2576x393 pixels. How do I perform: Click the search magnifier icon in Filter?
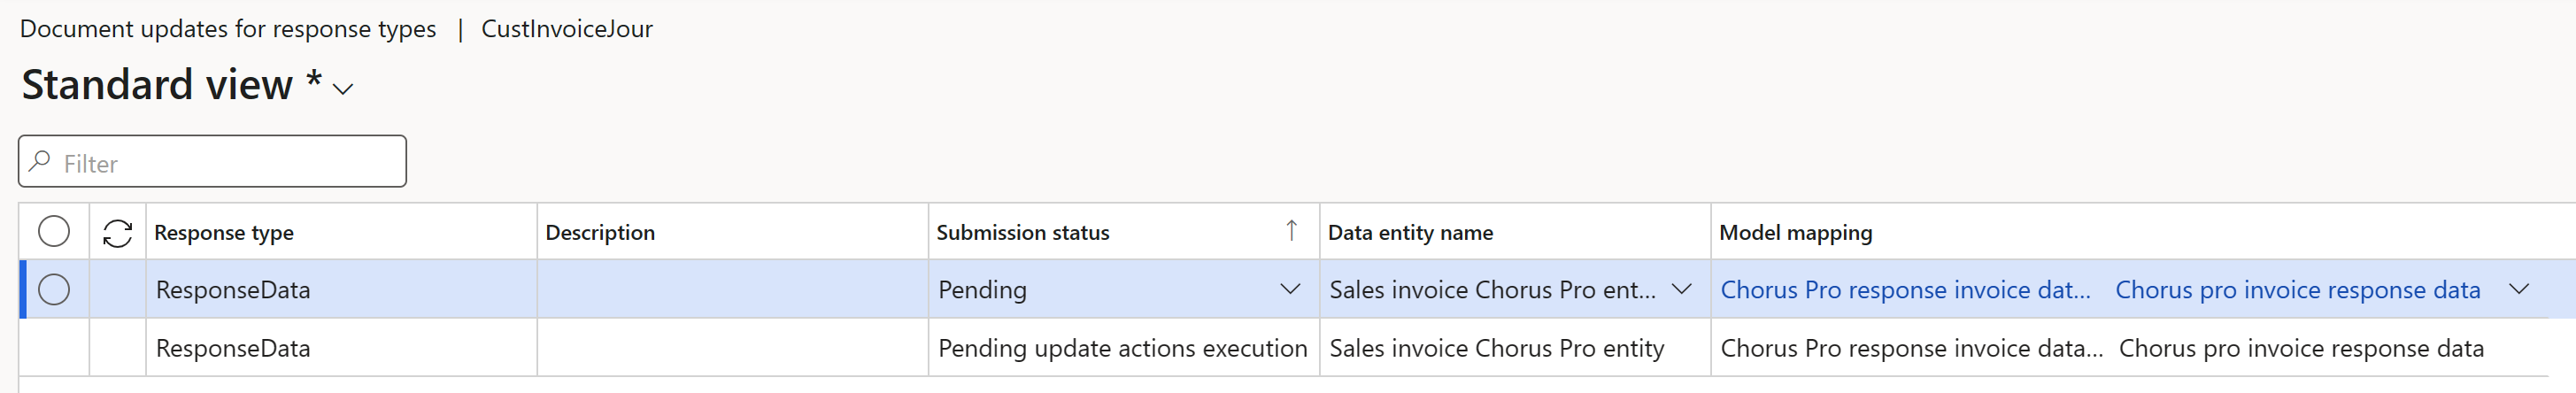tap(40, 161)
